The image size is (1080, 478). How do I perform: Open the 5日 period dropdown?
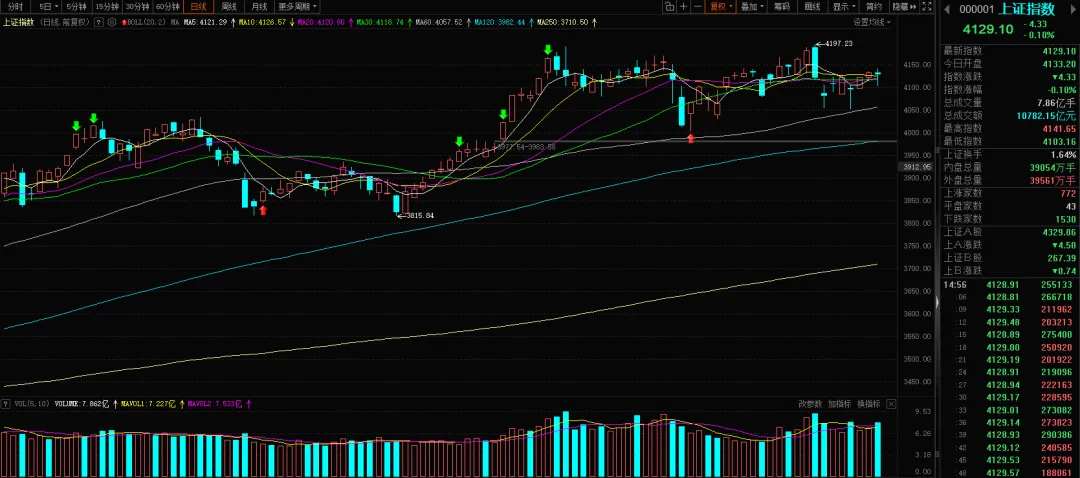pos(48,7)
